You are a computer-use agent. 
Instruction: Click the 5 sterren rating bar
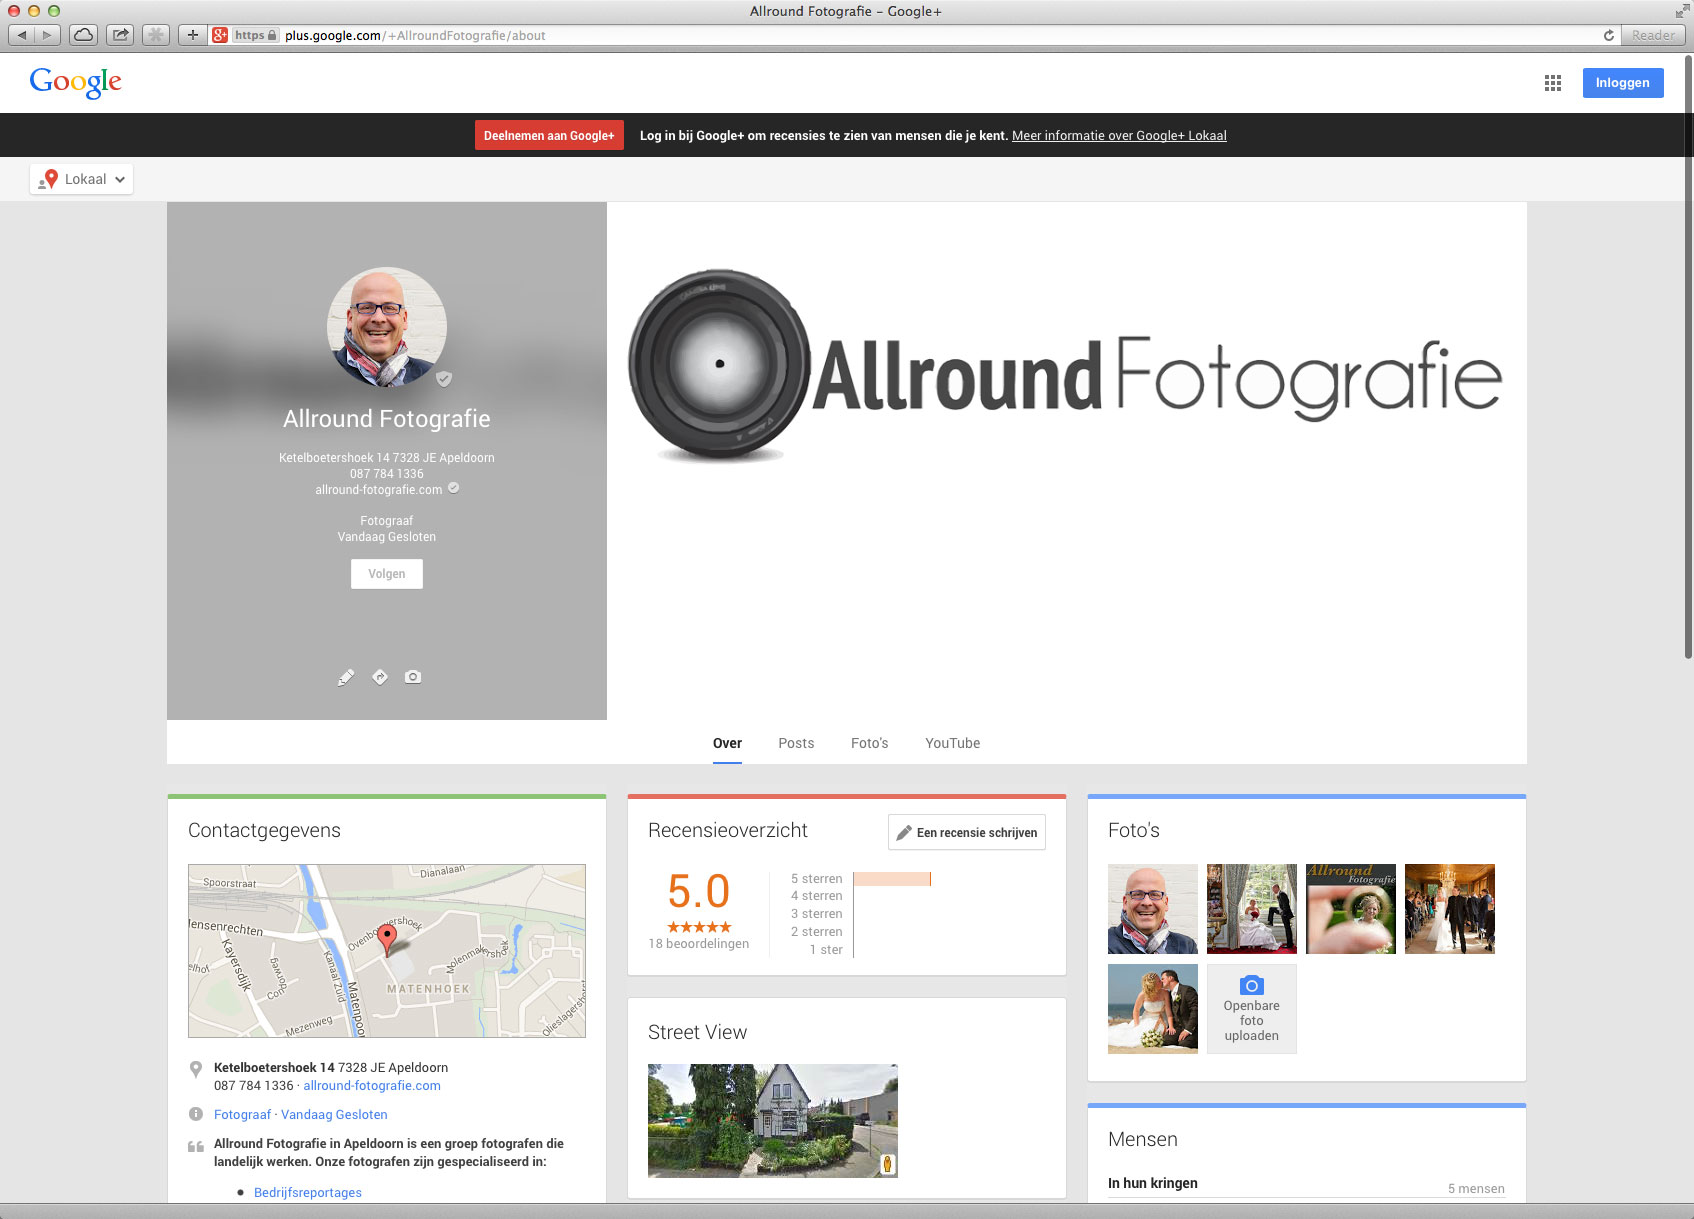coord(891,879)
